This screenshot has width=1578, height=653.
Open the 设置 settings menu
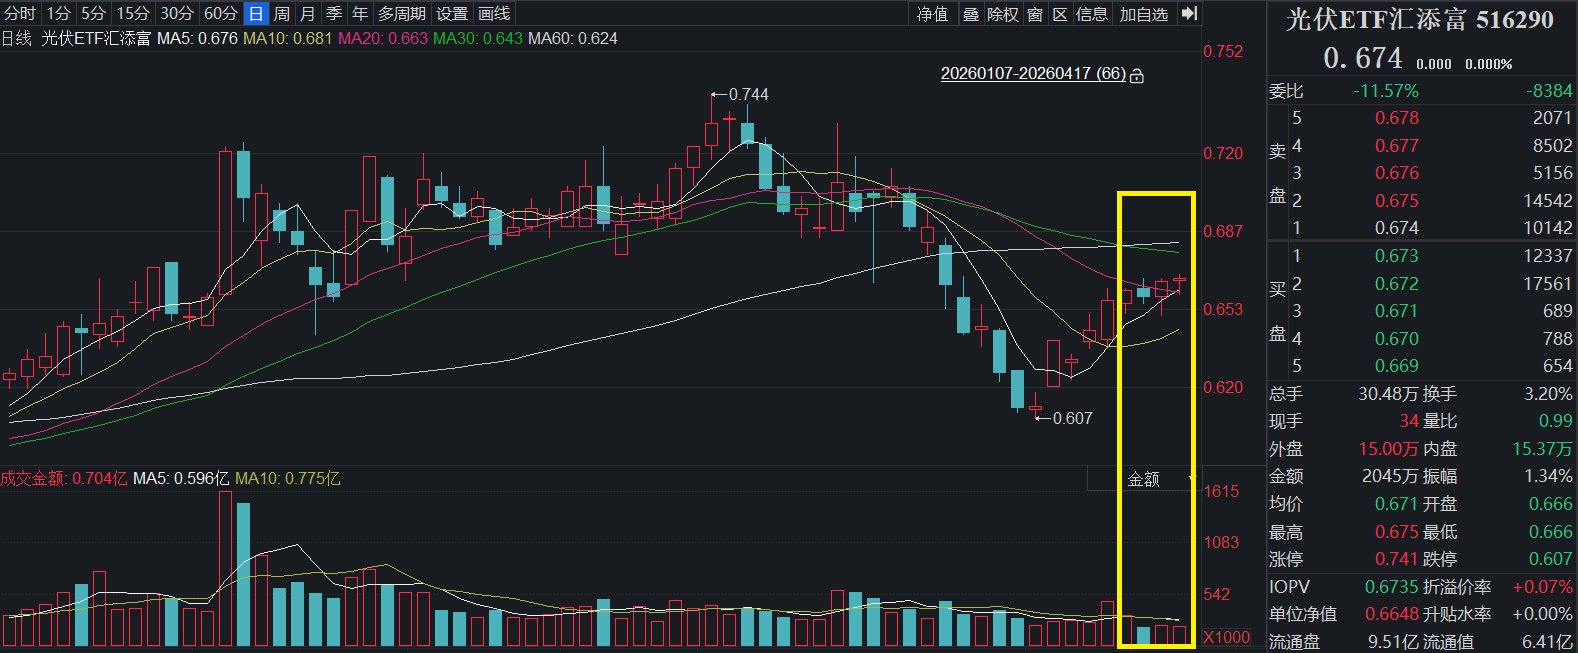click(452, 14)
